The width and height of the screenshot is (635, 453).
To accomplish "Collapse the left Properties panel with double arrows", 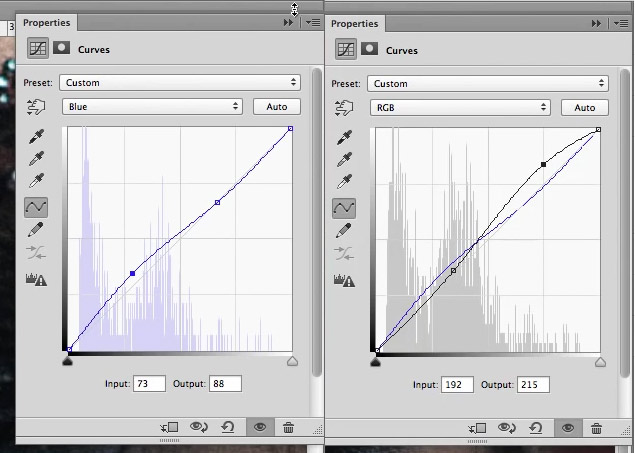I will click(288, 23).
